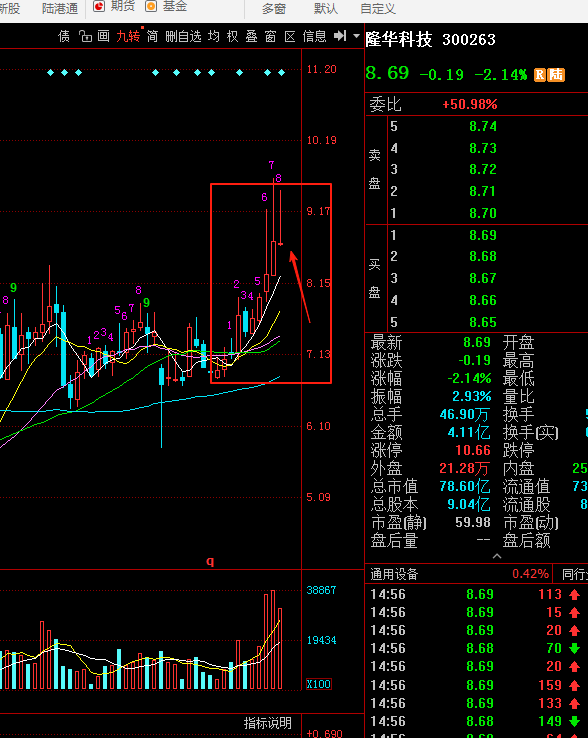Viewport: 588px width, 738px height.
Task: Click the lock icon in chart toolbar
Action: pyautogui.click(x=85, y=36)
